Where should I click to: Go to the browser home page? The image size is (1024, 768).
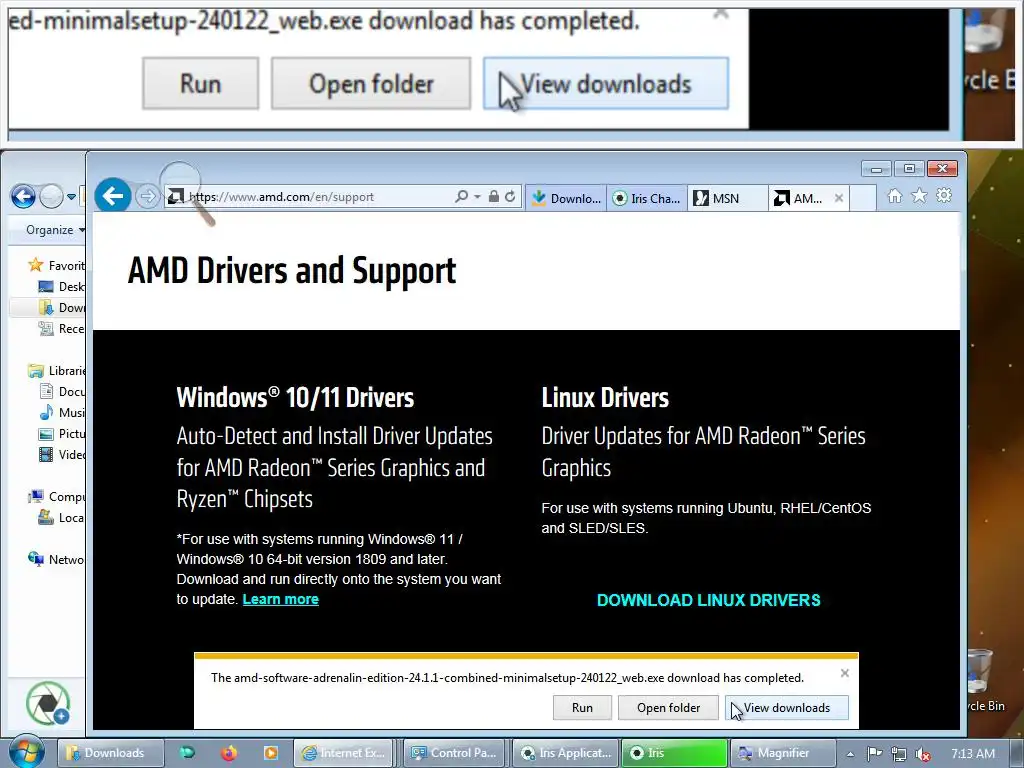(895, 196)
